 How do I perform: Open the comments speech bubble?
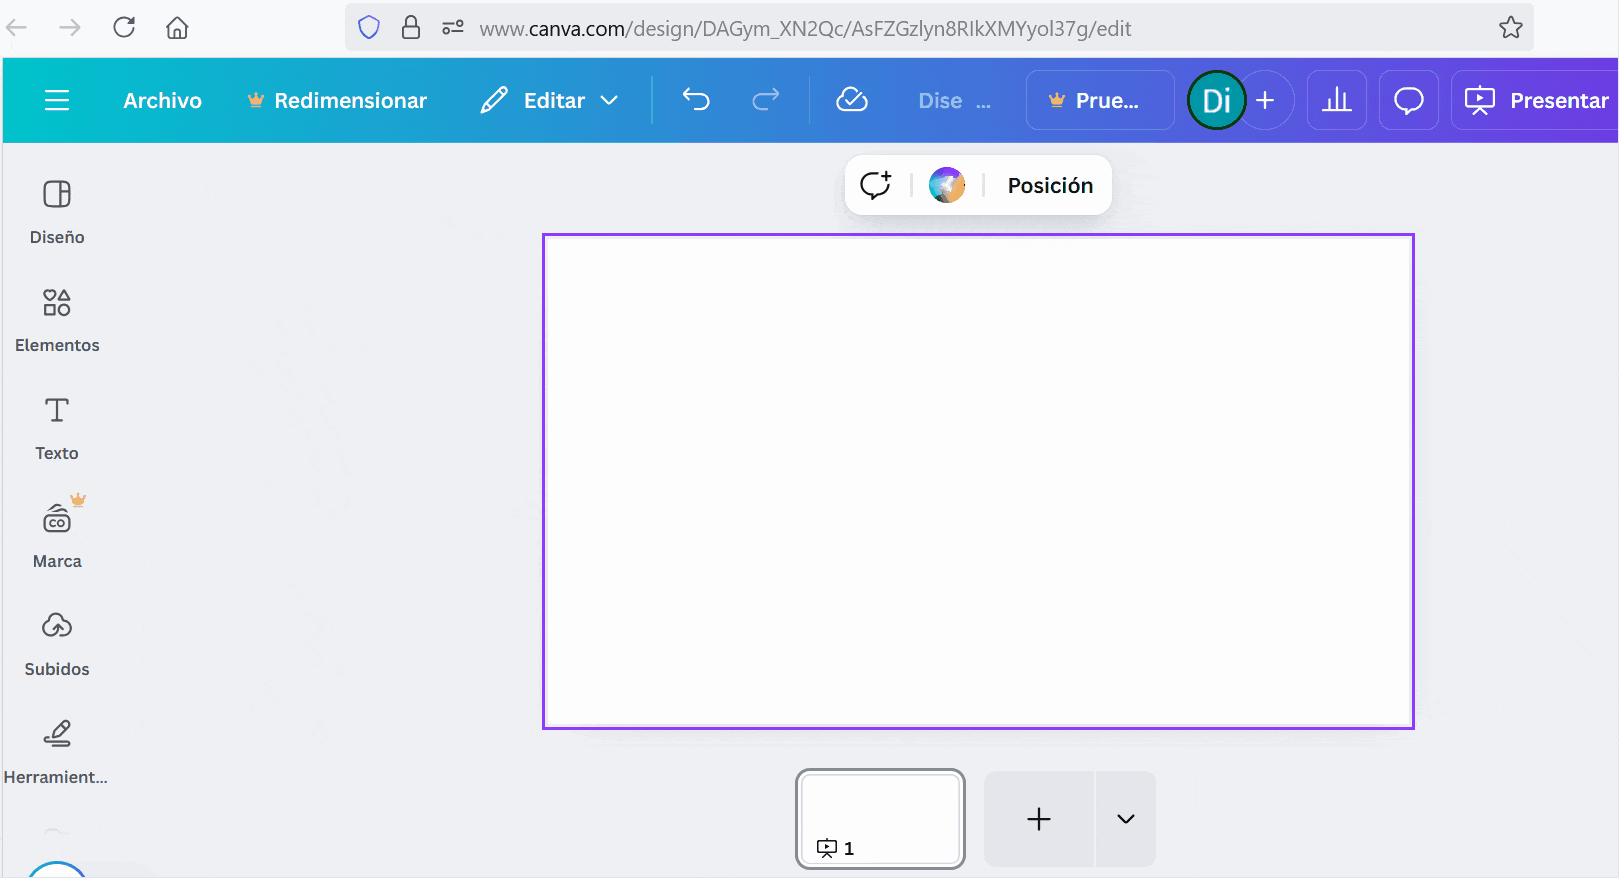click(x=1409, y=100)
